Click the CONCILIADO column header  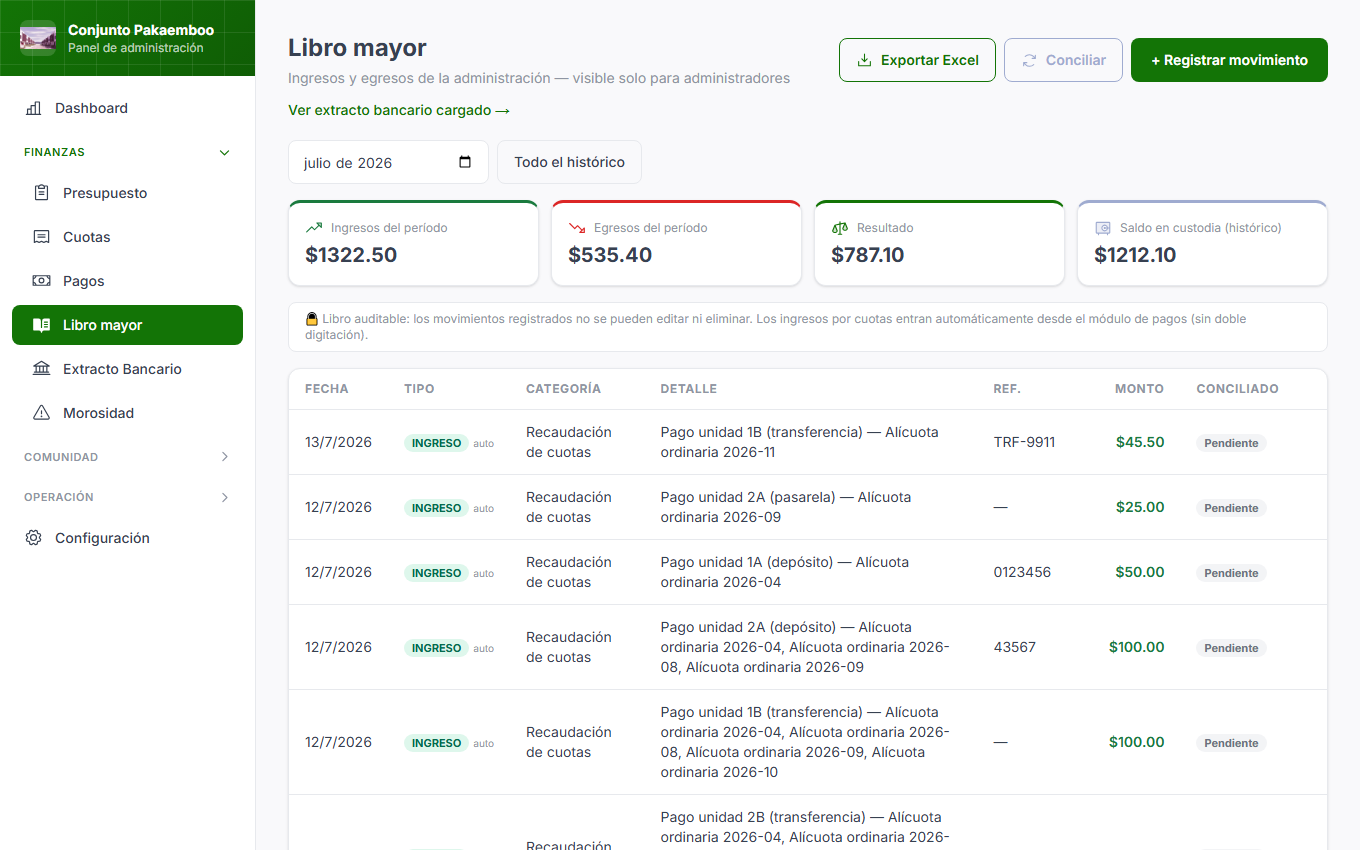pos(1237,389)
